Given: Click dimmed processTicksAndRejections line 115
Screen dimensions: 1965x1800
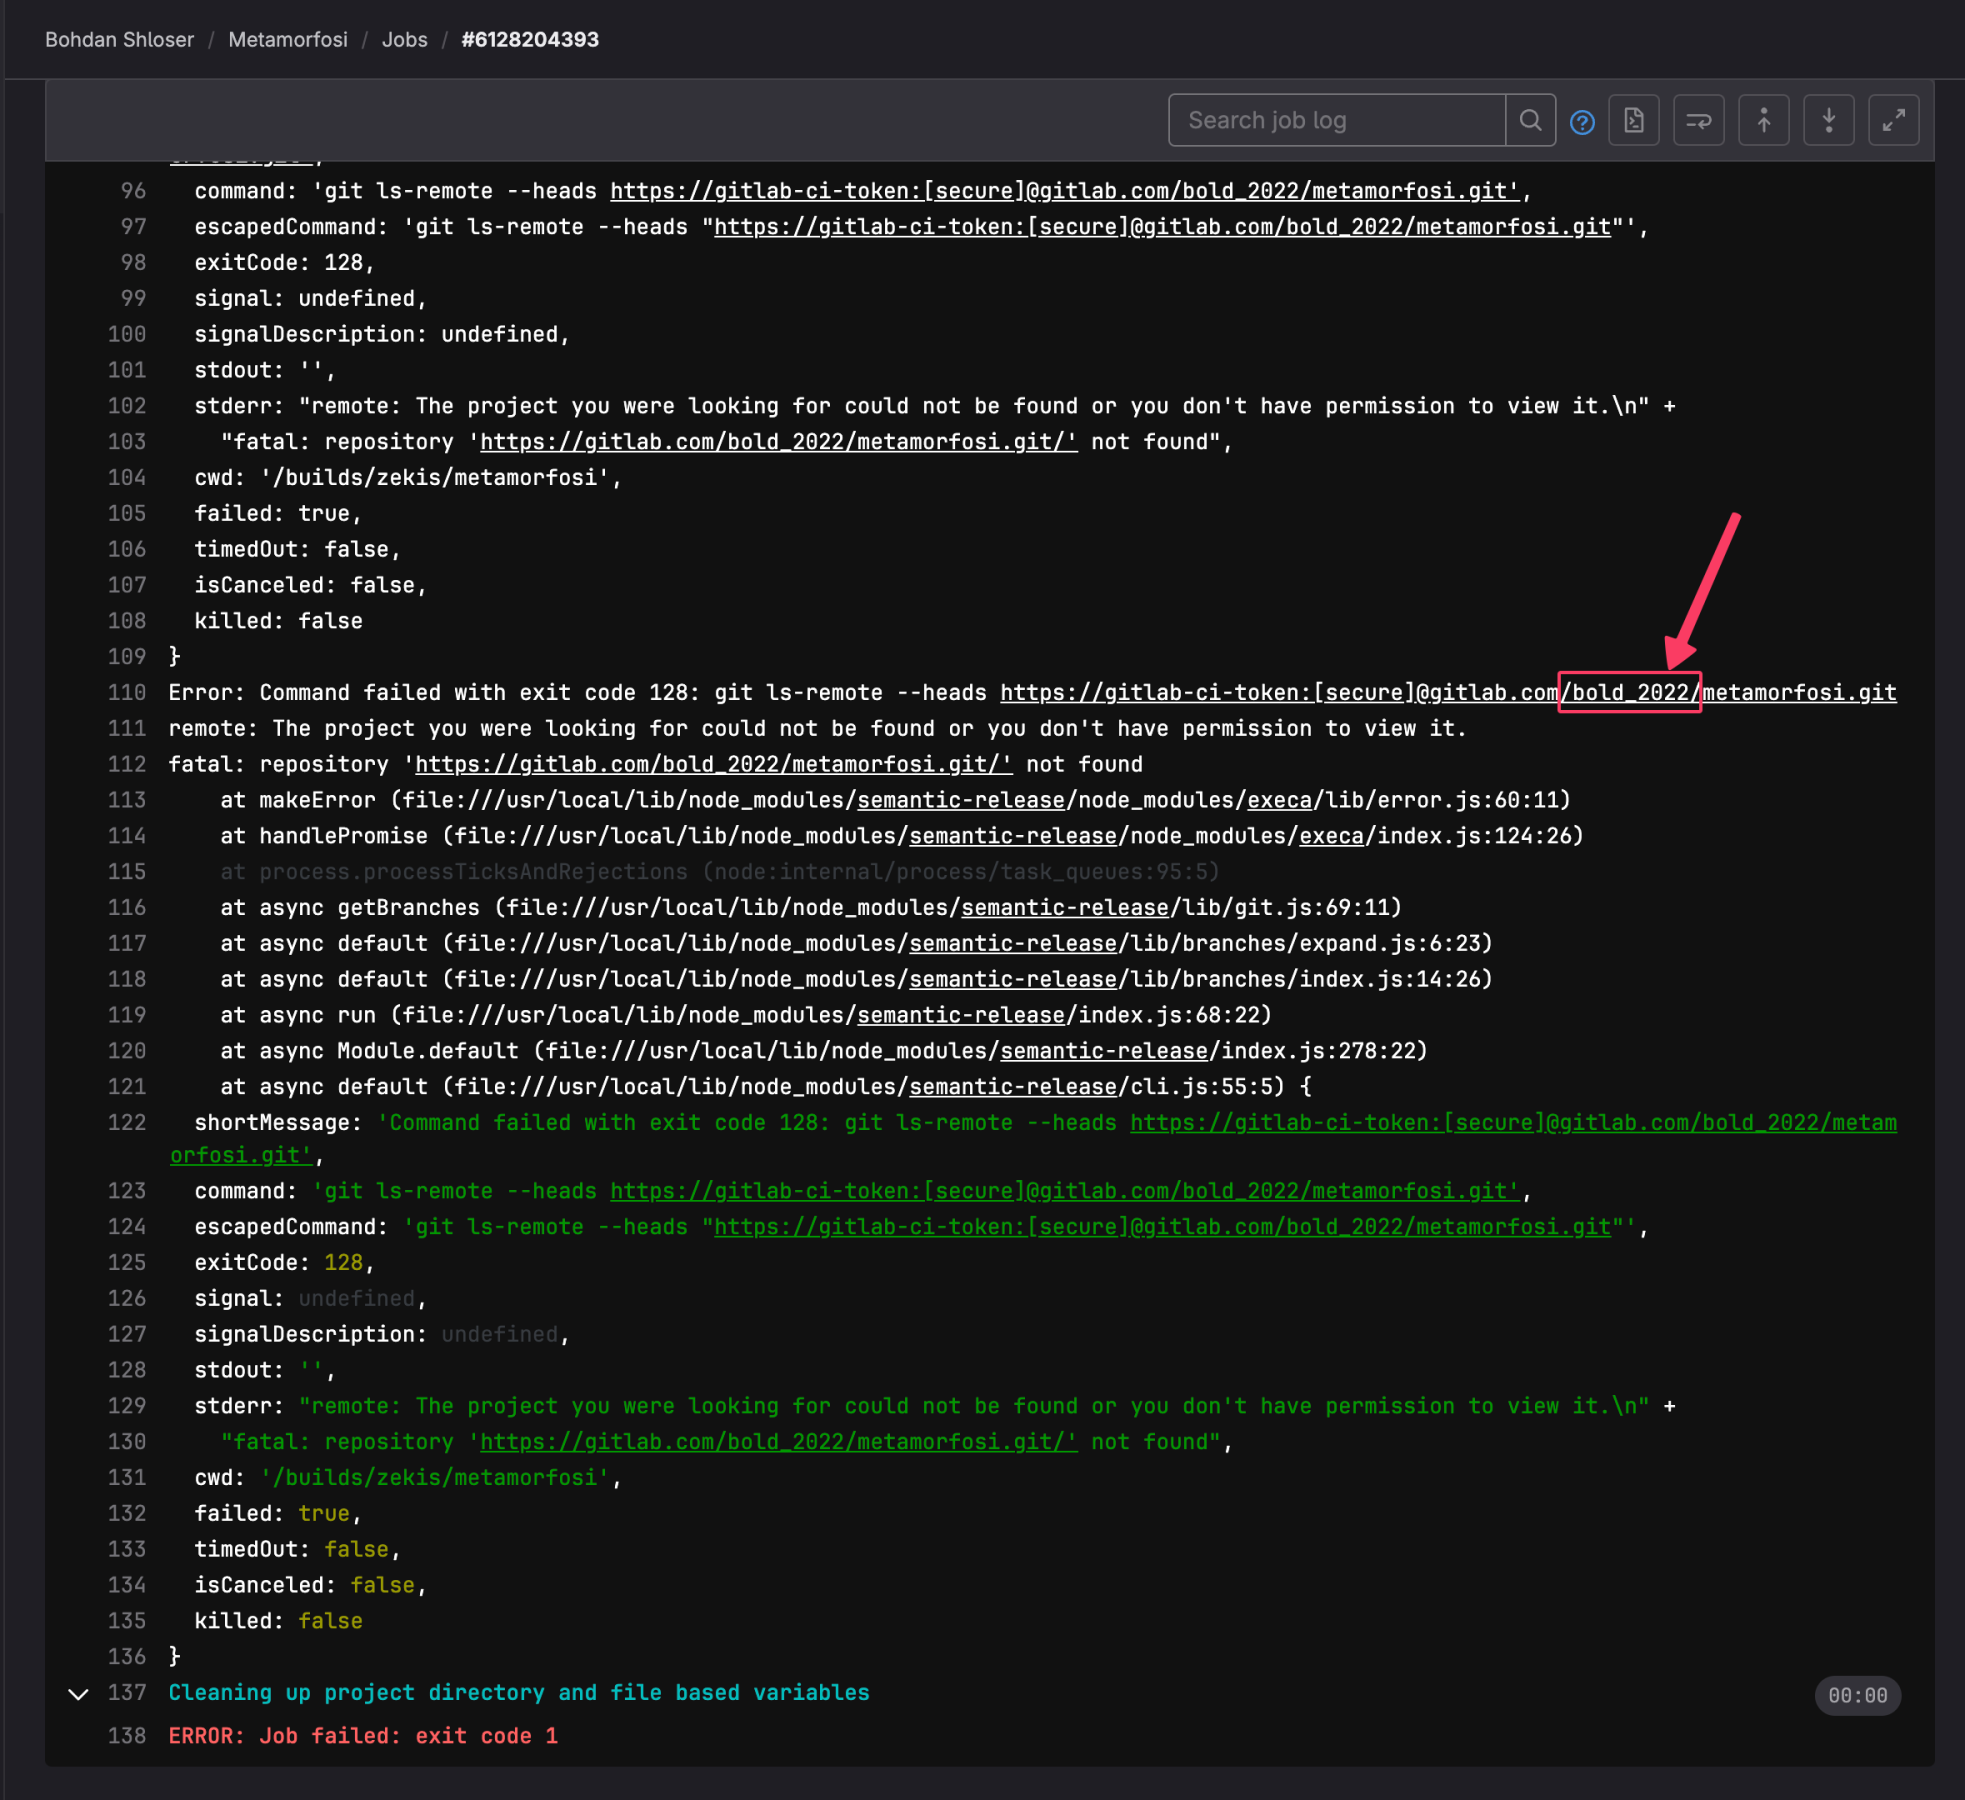Looking at the screenshot, I should click(x=720, y=873).
